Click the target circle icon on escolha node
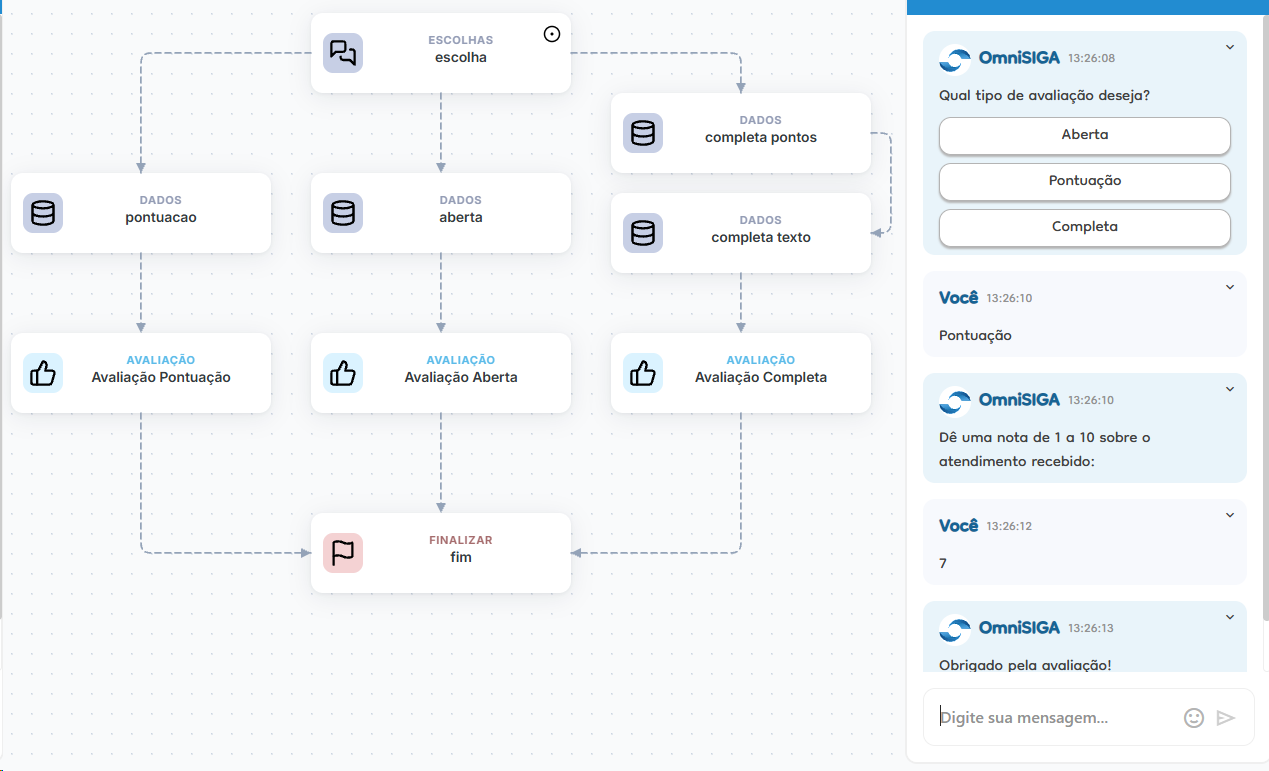 click(552, 34)
